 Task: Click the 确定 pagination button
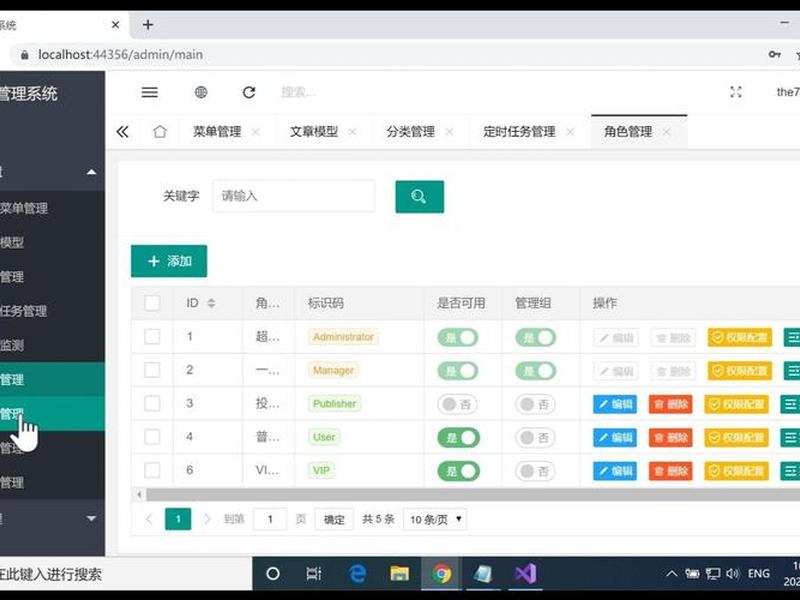click(334, 519)
